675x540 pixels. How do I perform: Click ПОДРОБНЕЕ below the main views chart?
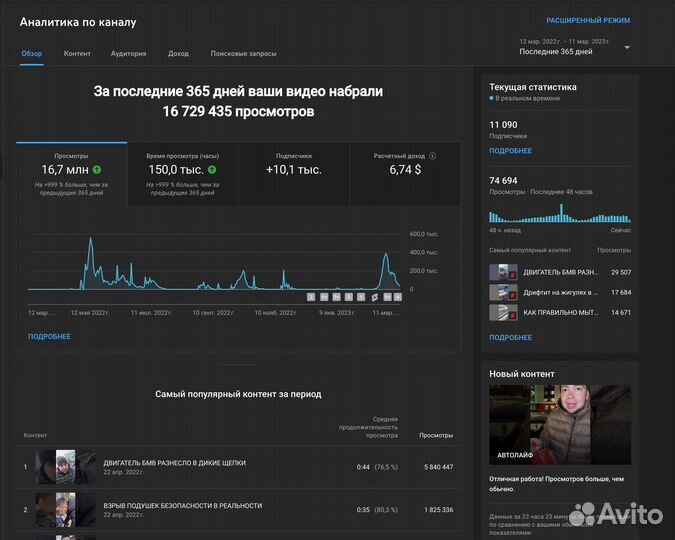pyautogui.click(x=50, y=336)
